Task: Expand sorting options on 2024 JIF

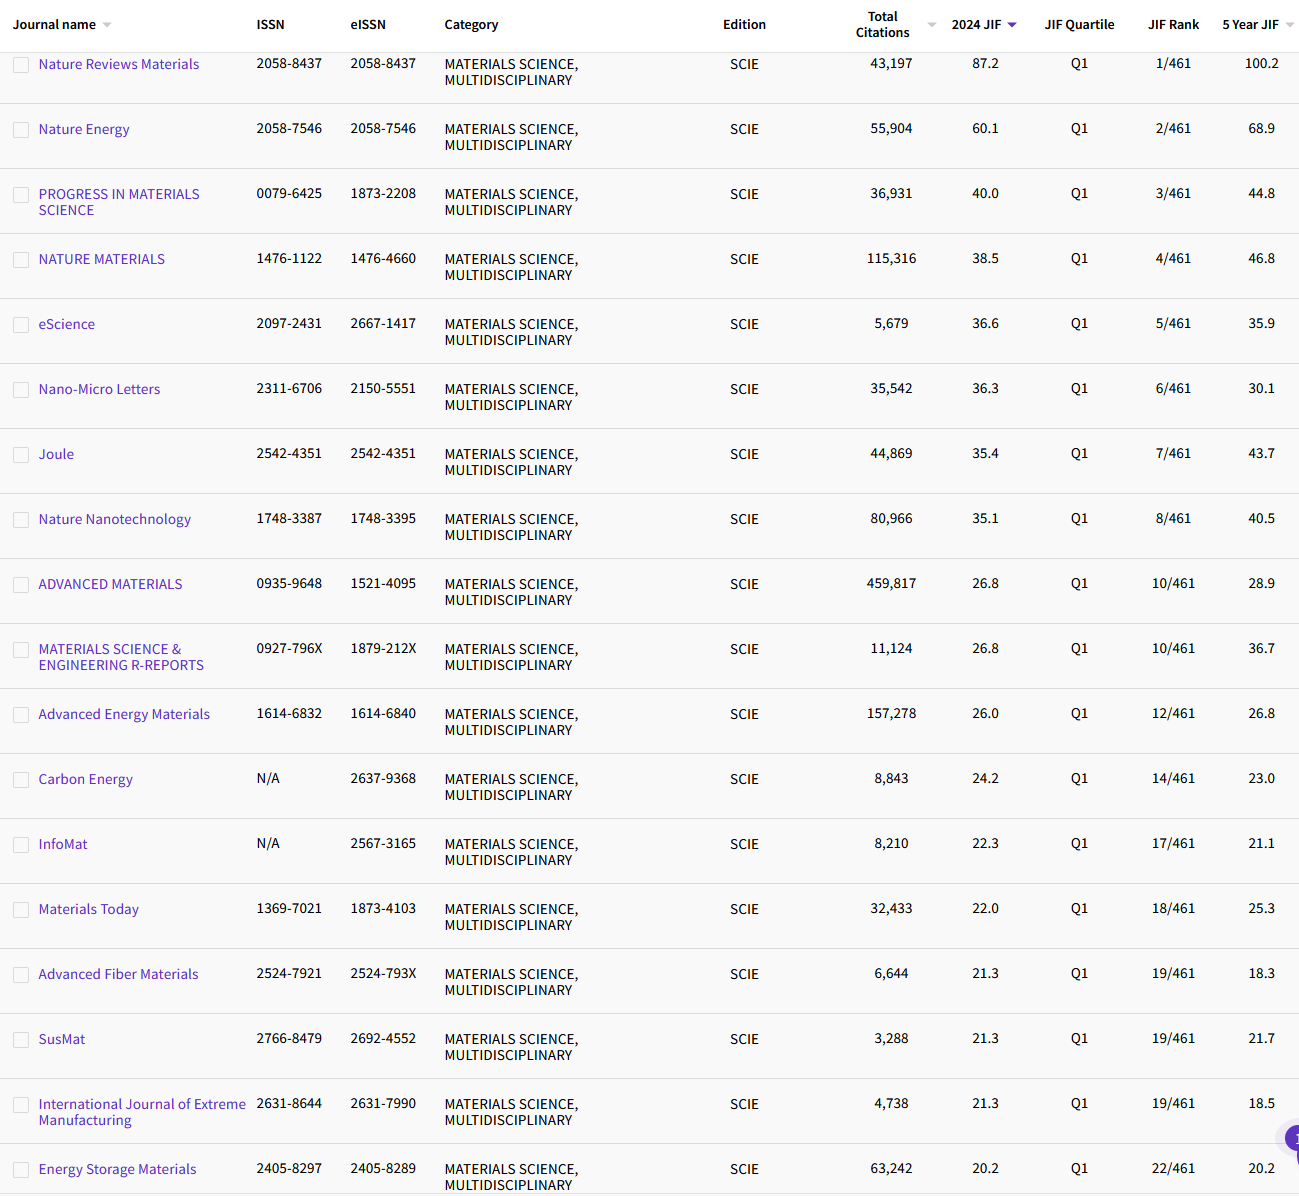Action: (x=1010, y=25)
